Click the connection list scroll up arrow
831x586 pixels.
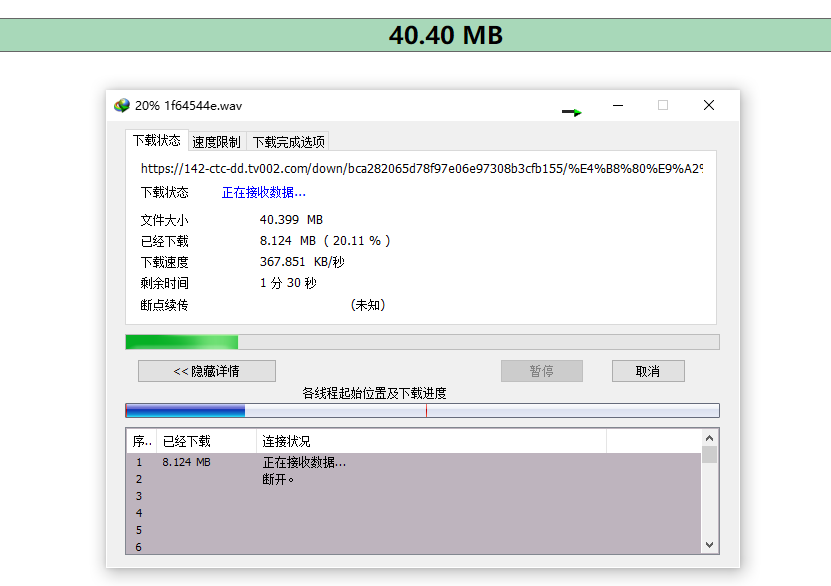[x=710, y=438]
